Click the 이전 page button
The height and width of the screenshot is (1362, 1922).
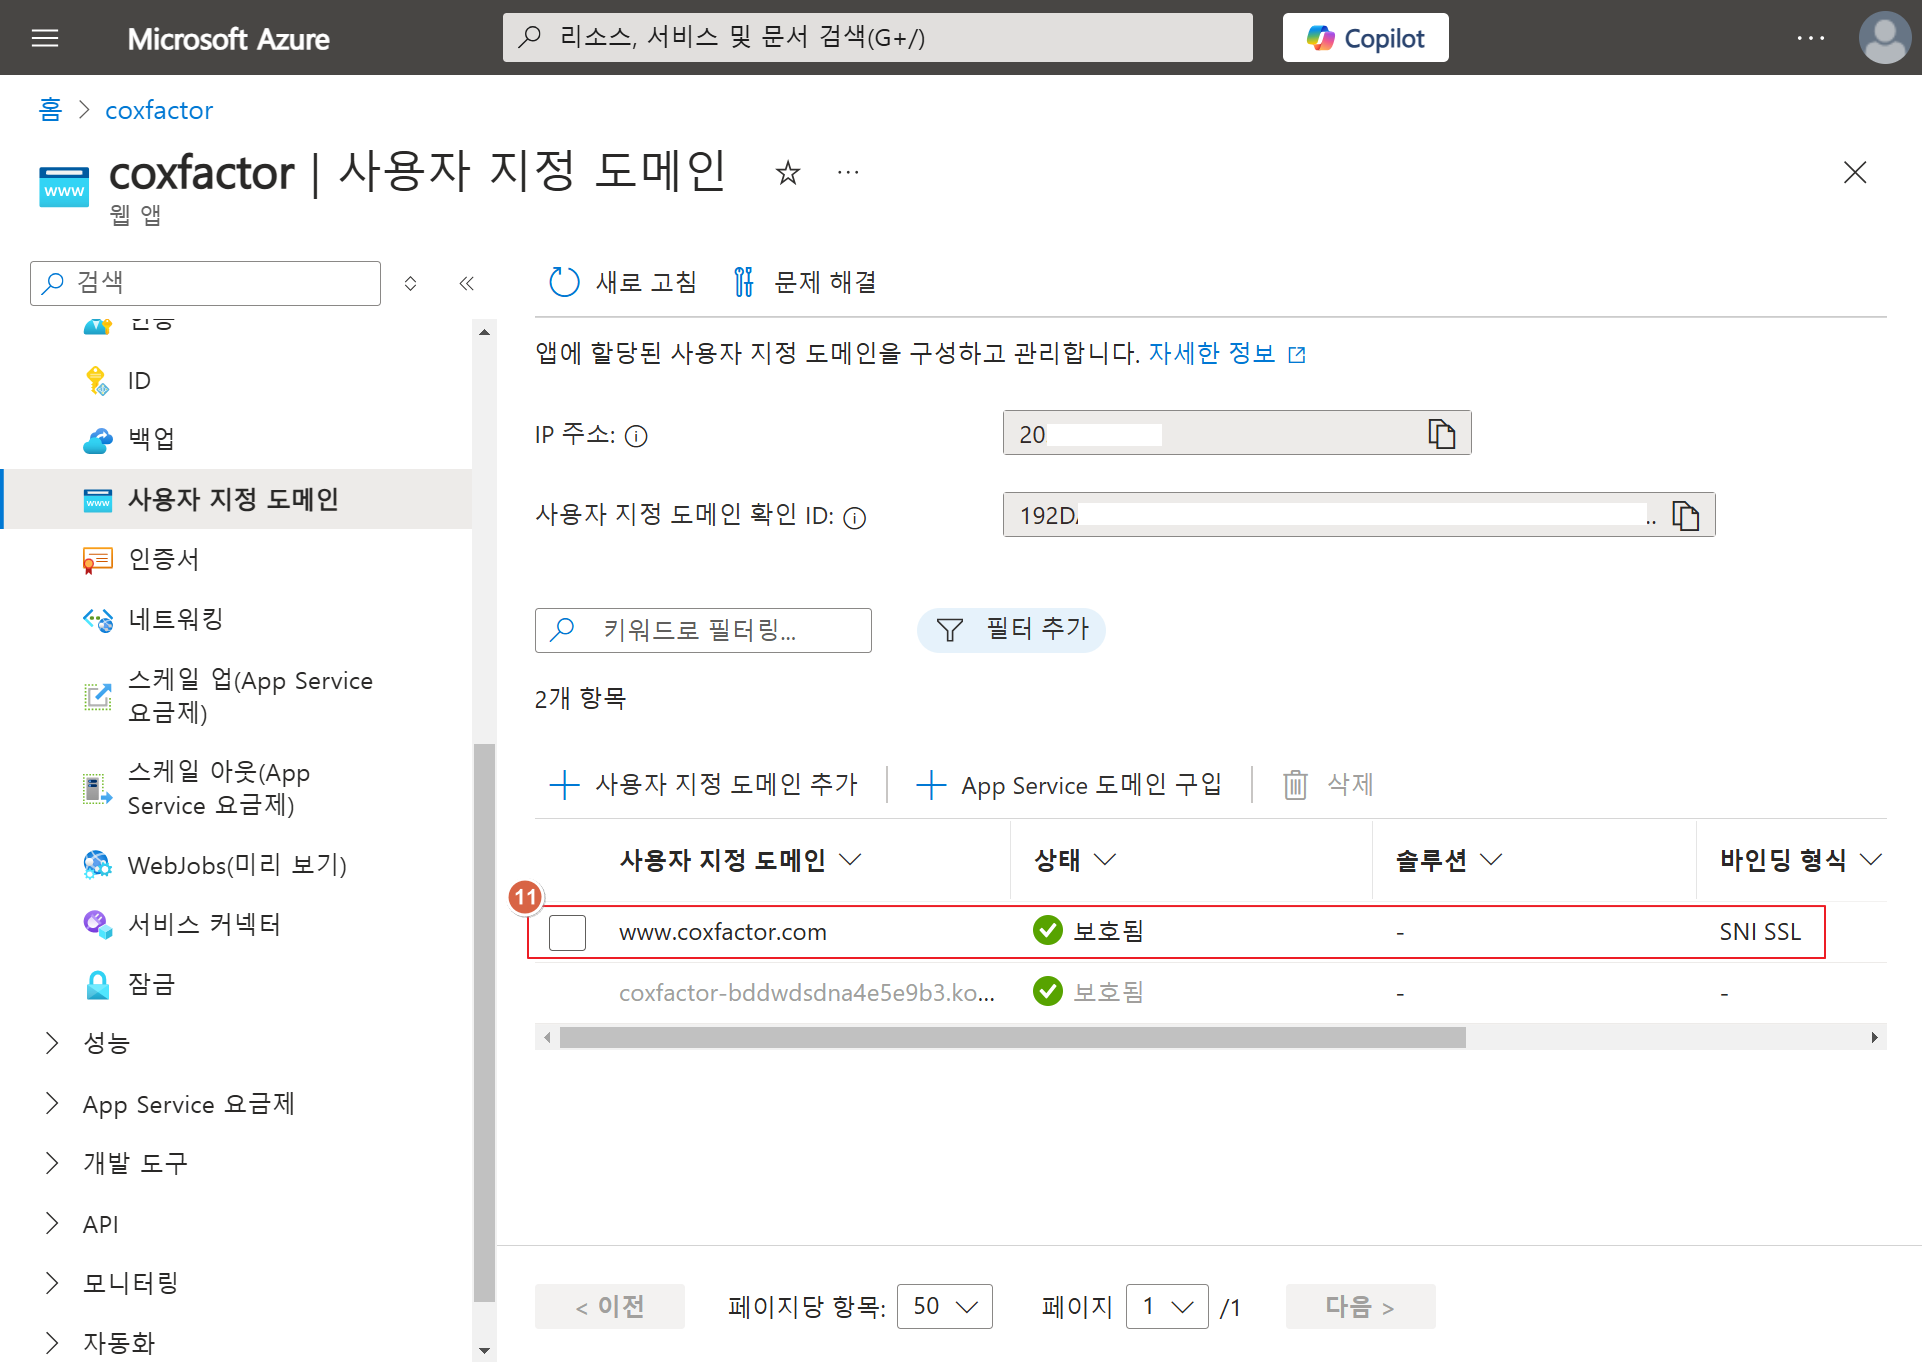pos(609,1307)
